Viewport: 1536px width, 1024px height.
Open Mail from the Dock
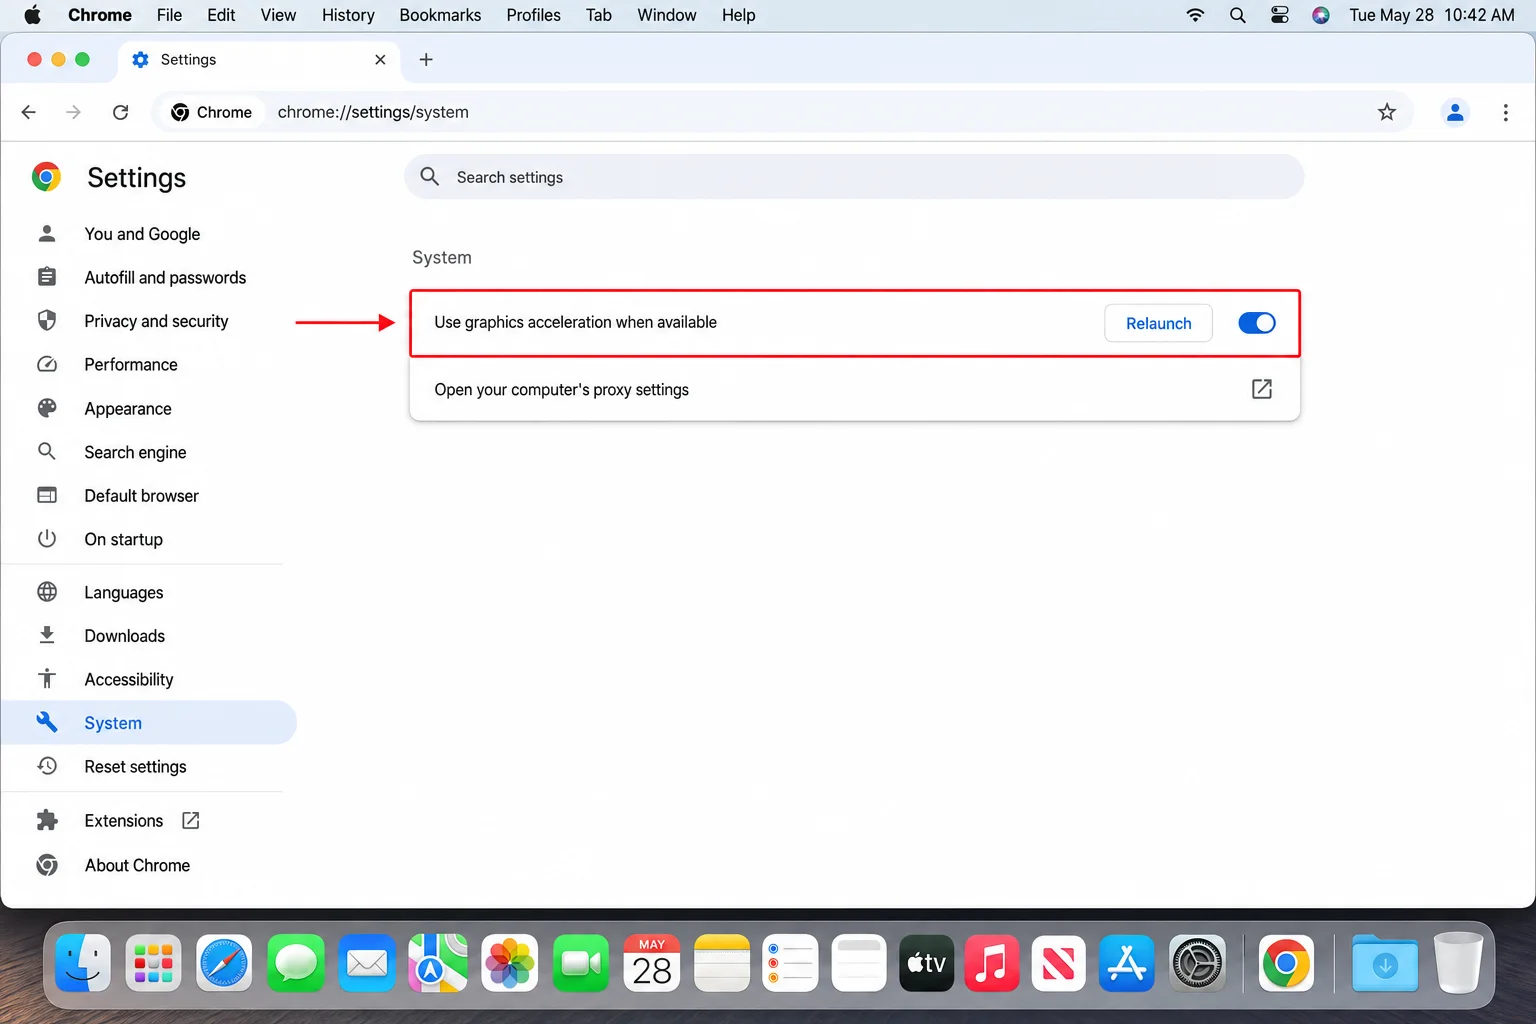pos(367,963)
